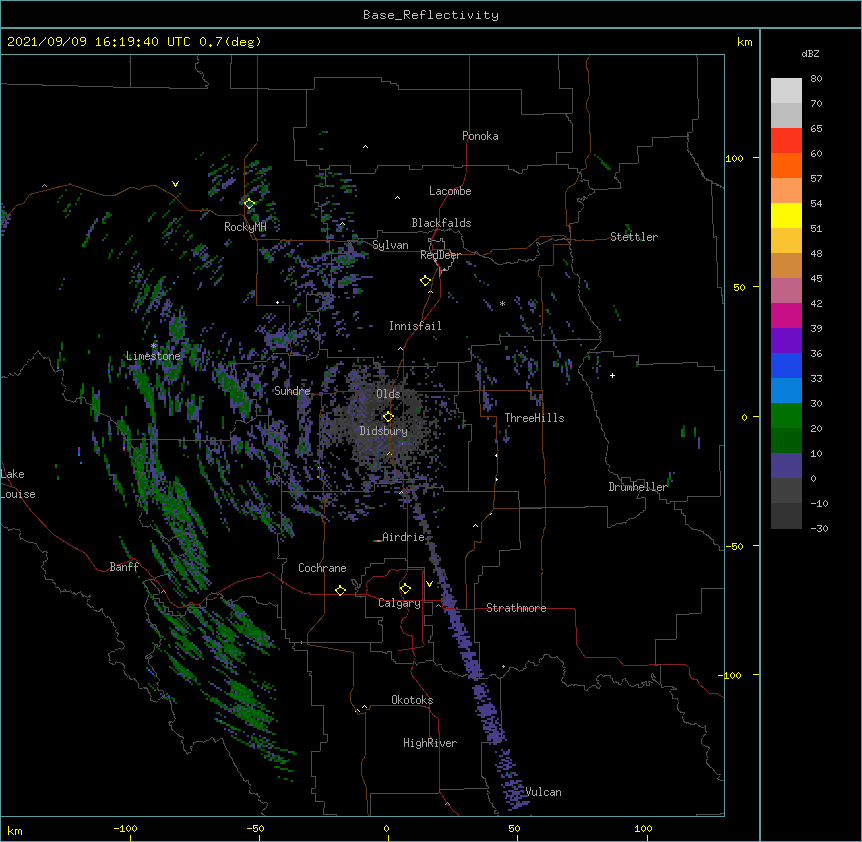This screenshot has width=862, height=842.
Task: Click the RedDeer city label
Action: pyautogui.click(x=440, y=255)
